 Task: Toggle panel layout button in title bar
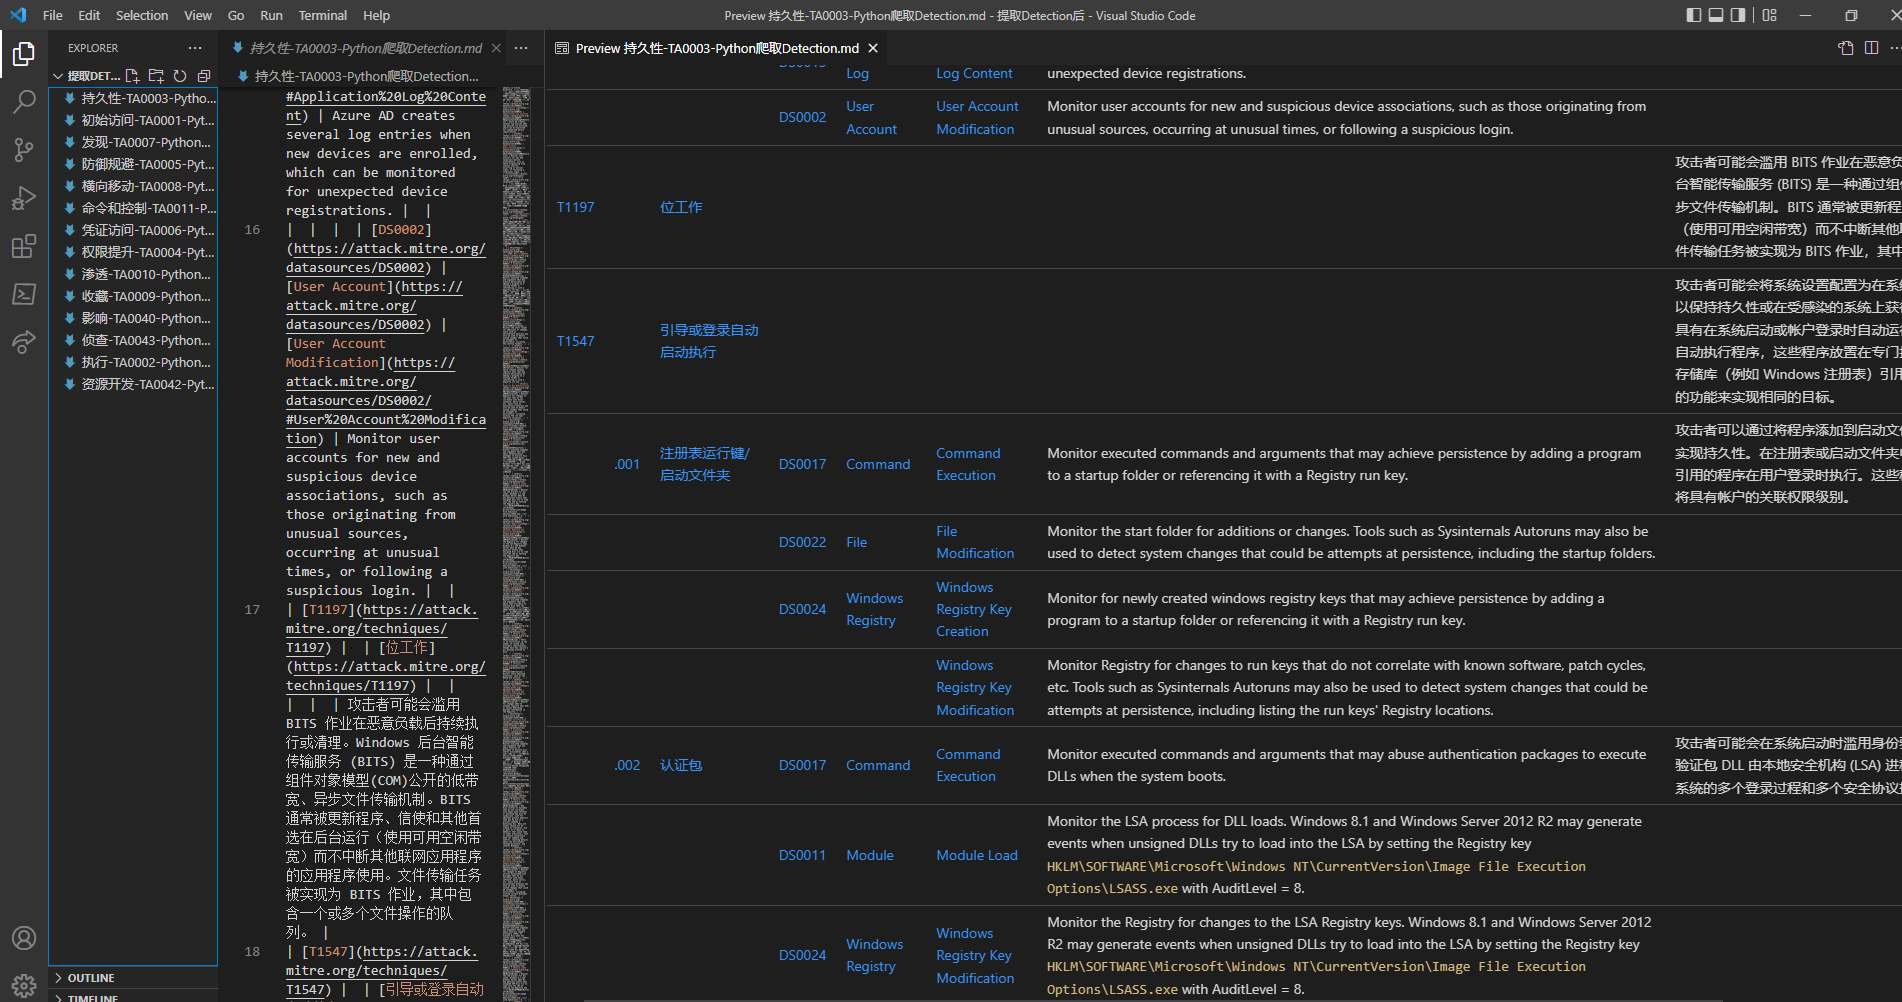pyautogui.click(x=1716, y=15)
